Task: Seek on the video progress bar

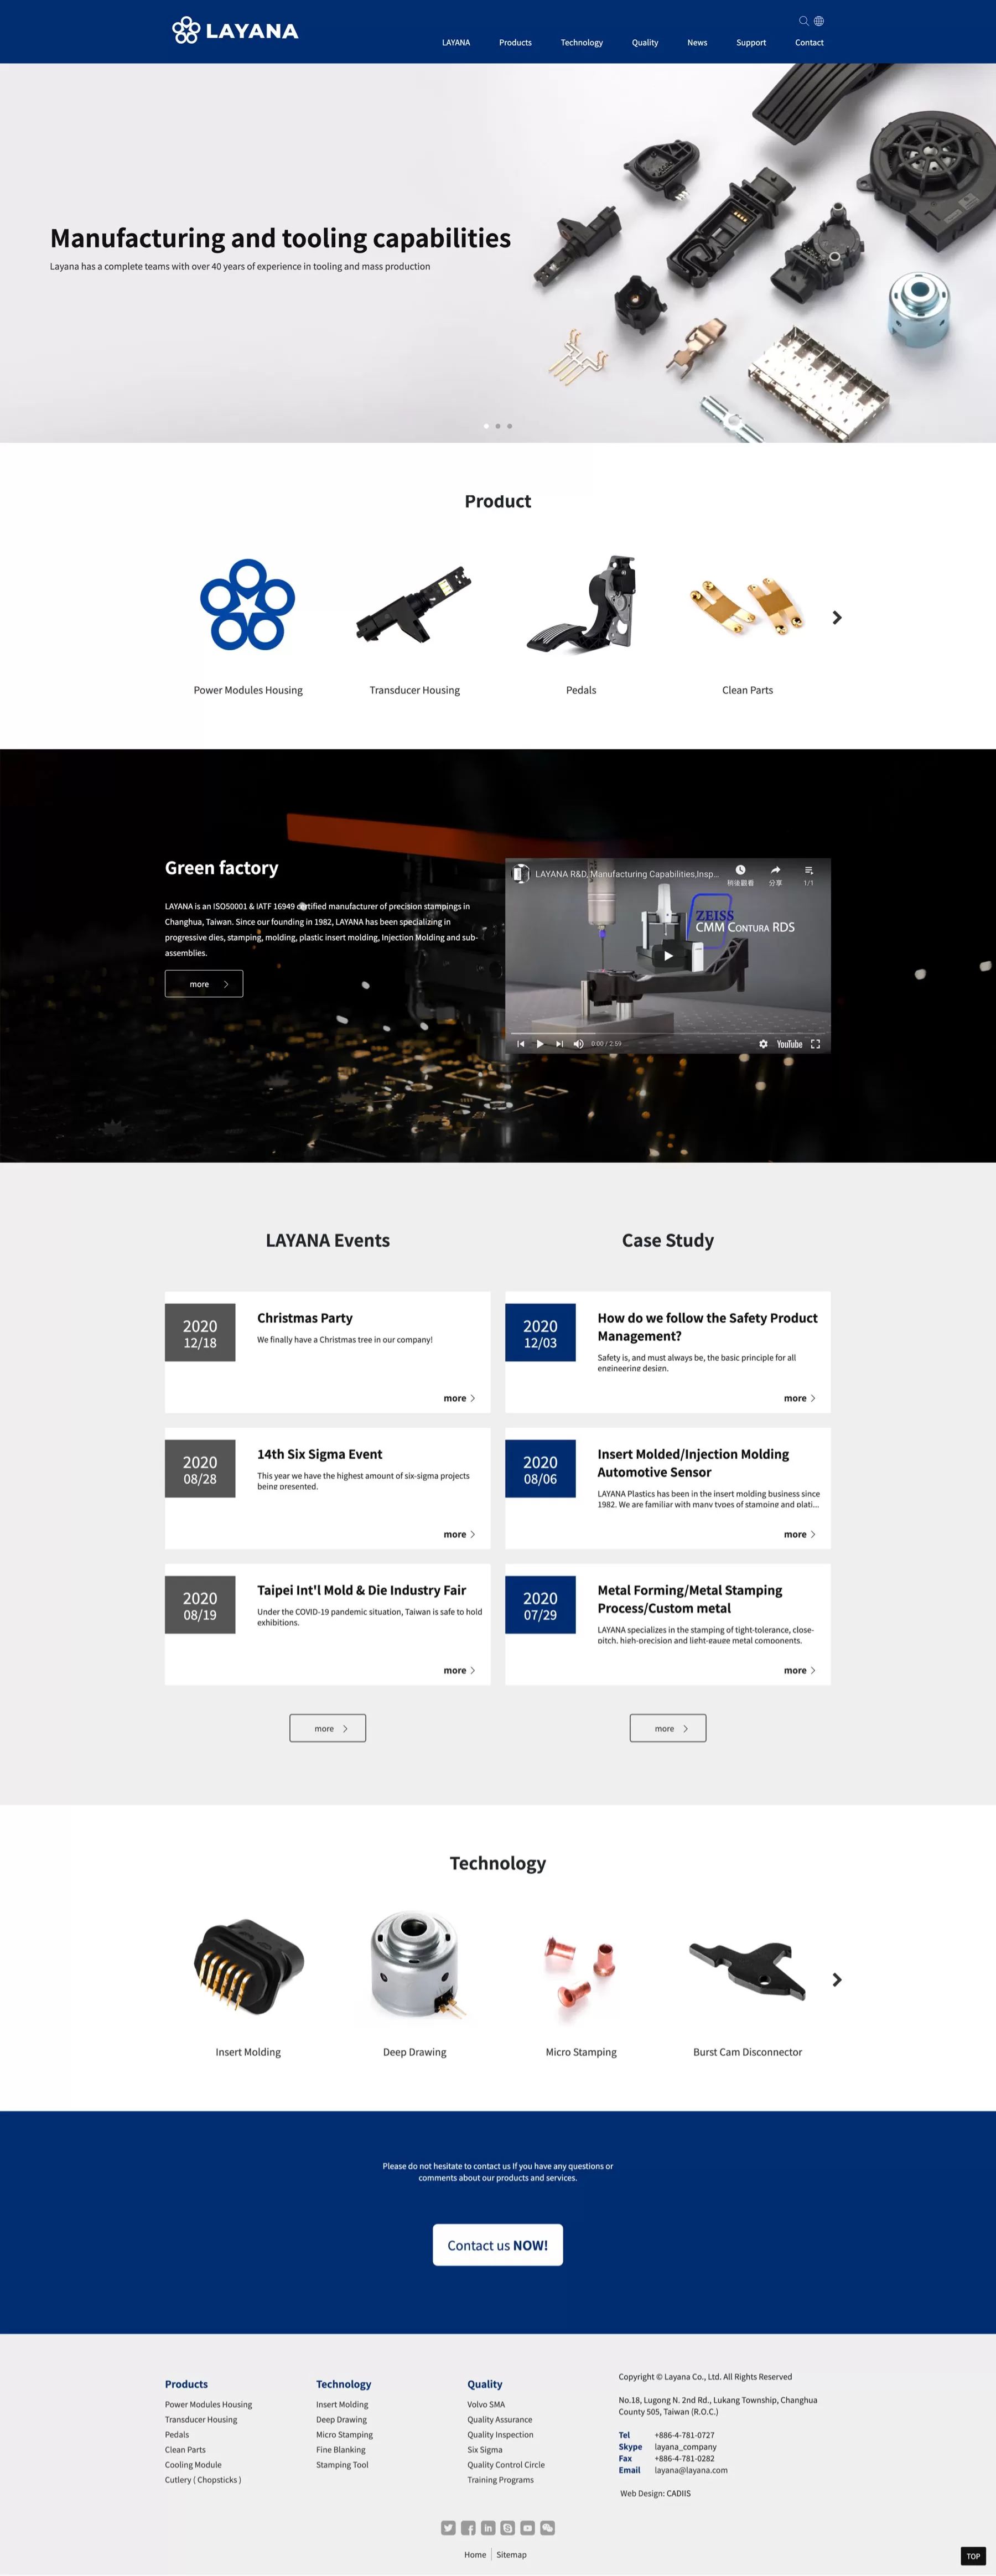Action: tap(668, 1032)
